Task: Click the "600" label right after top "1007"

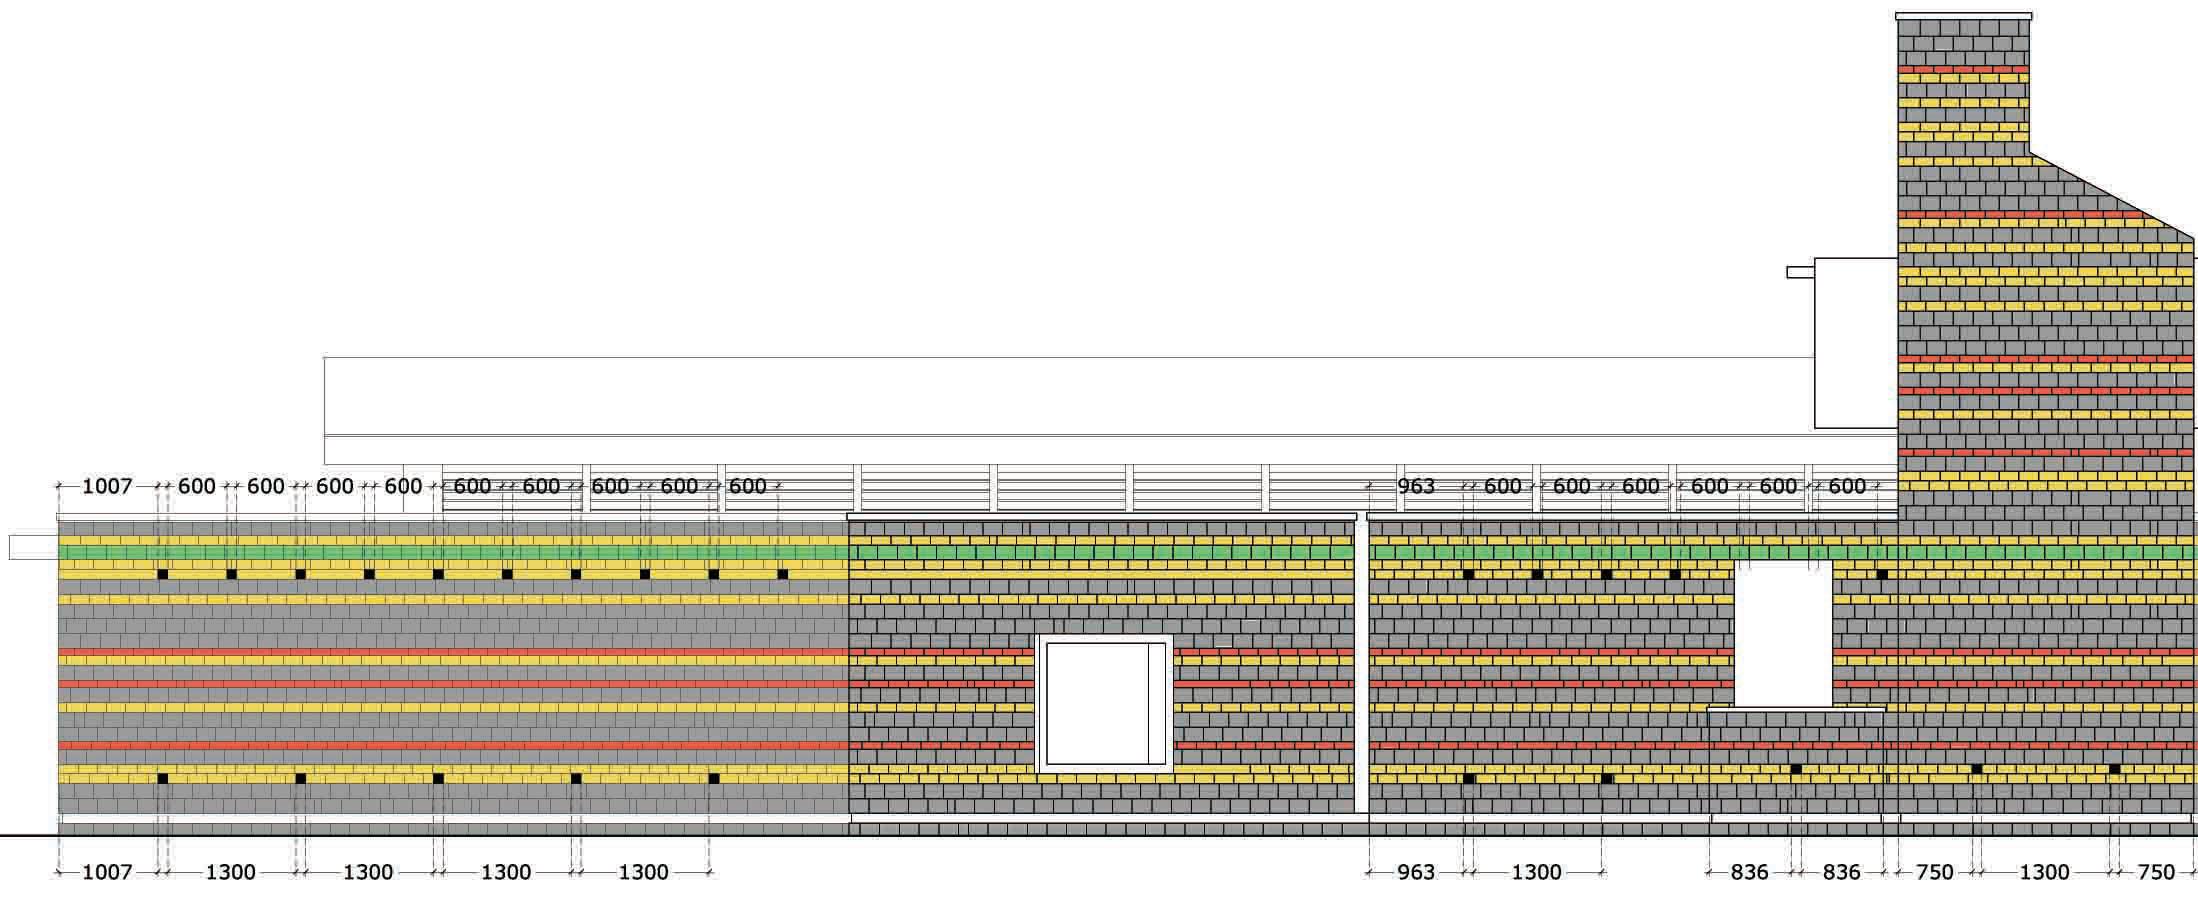Action: (x=197, y=486)
